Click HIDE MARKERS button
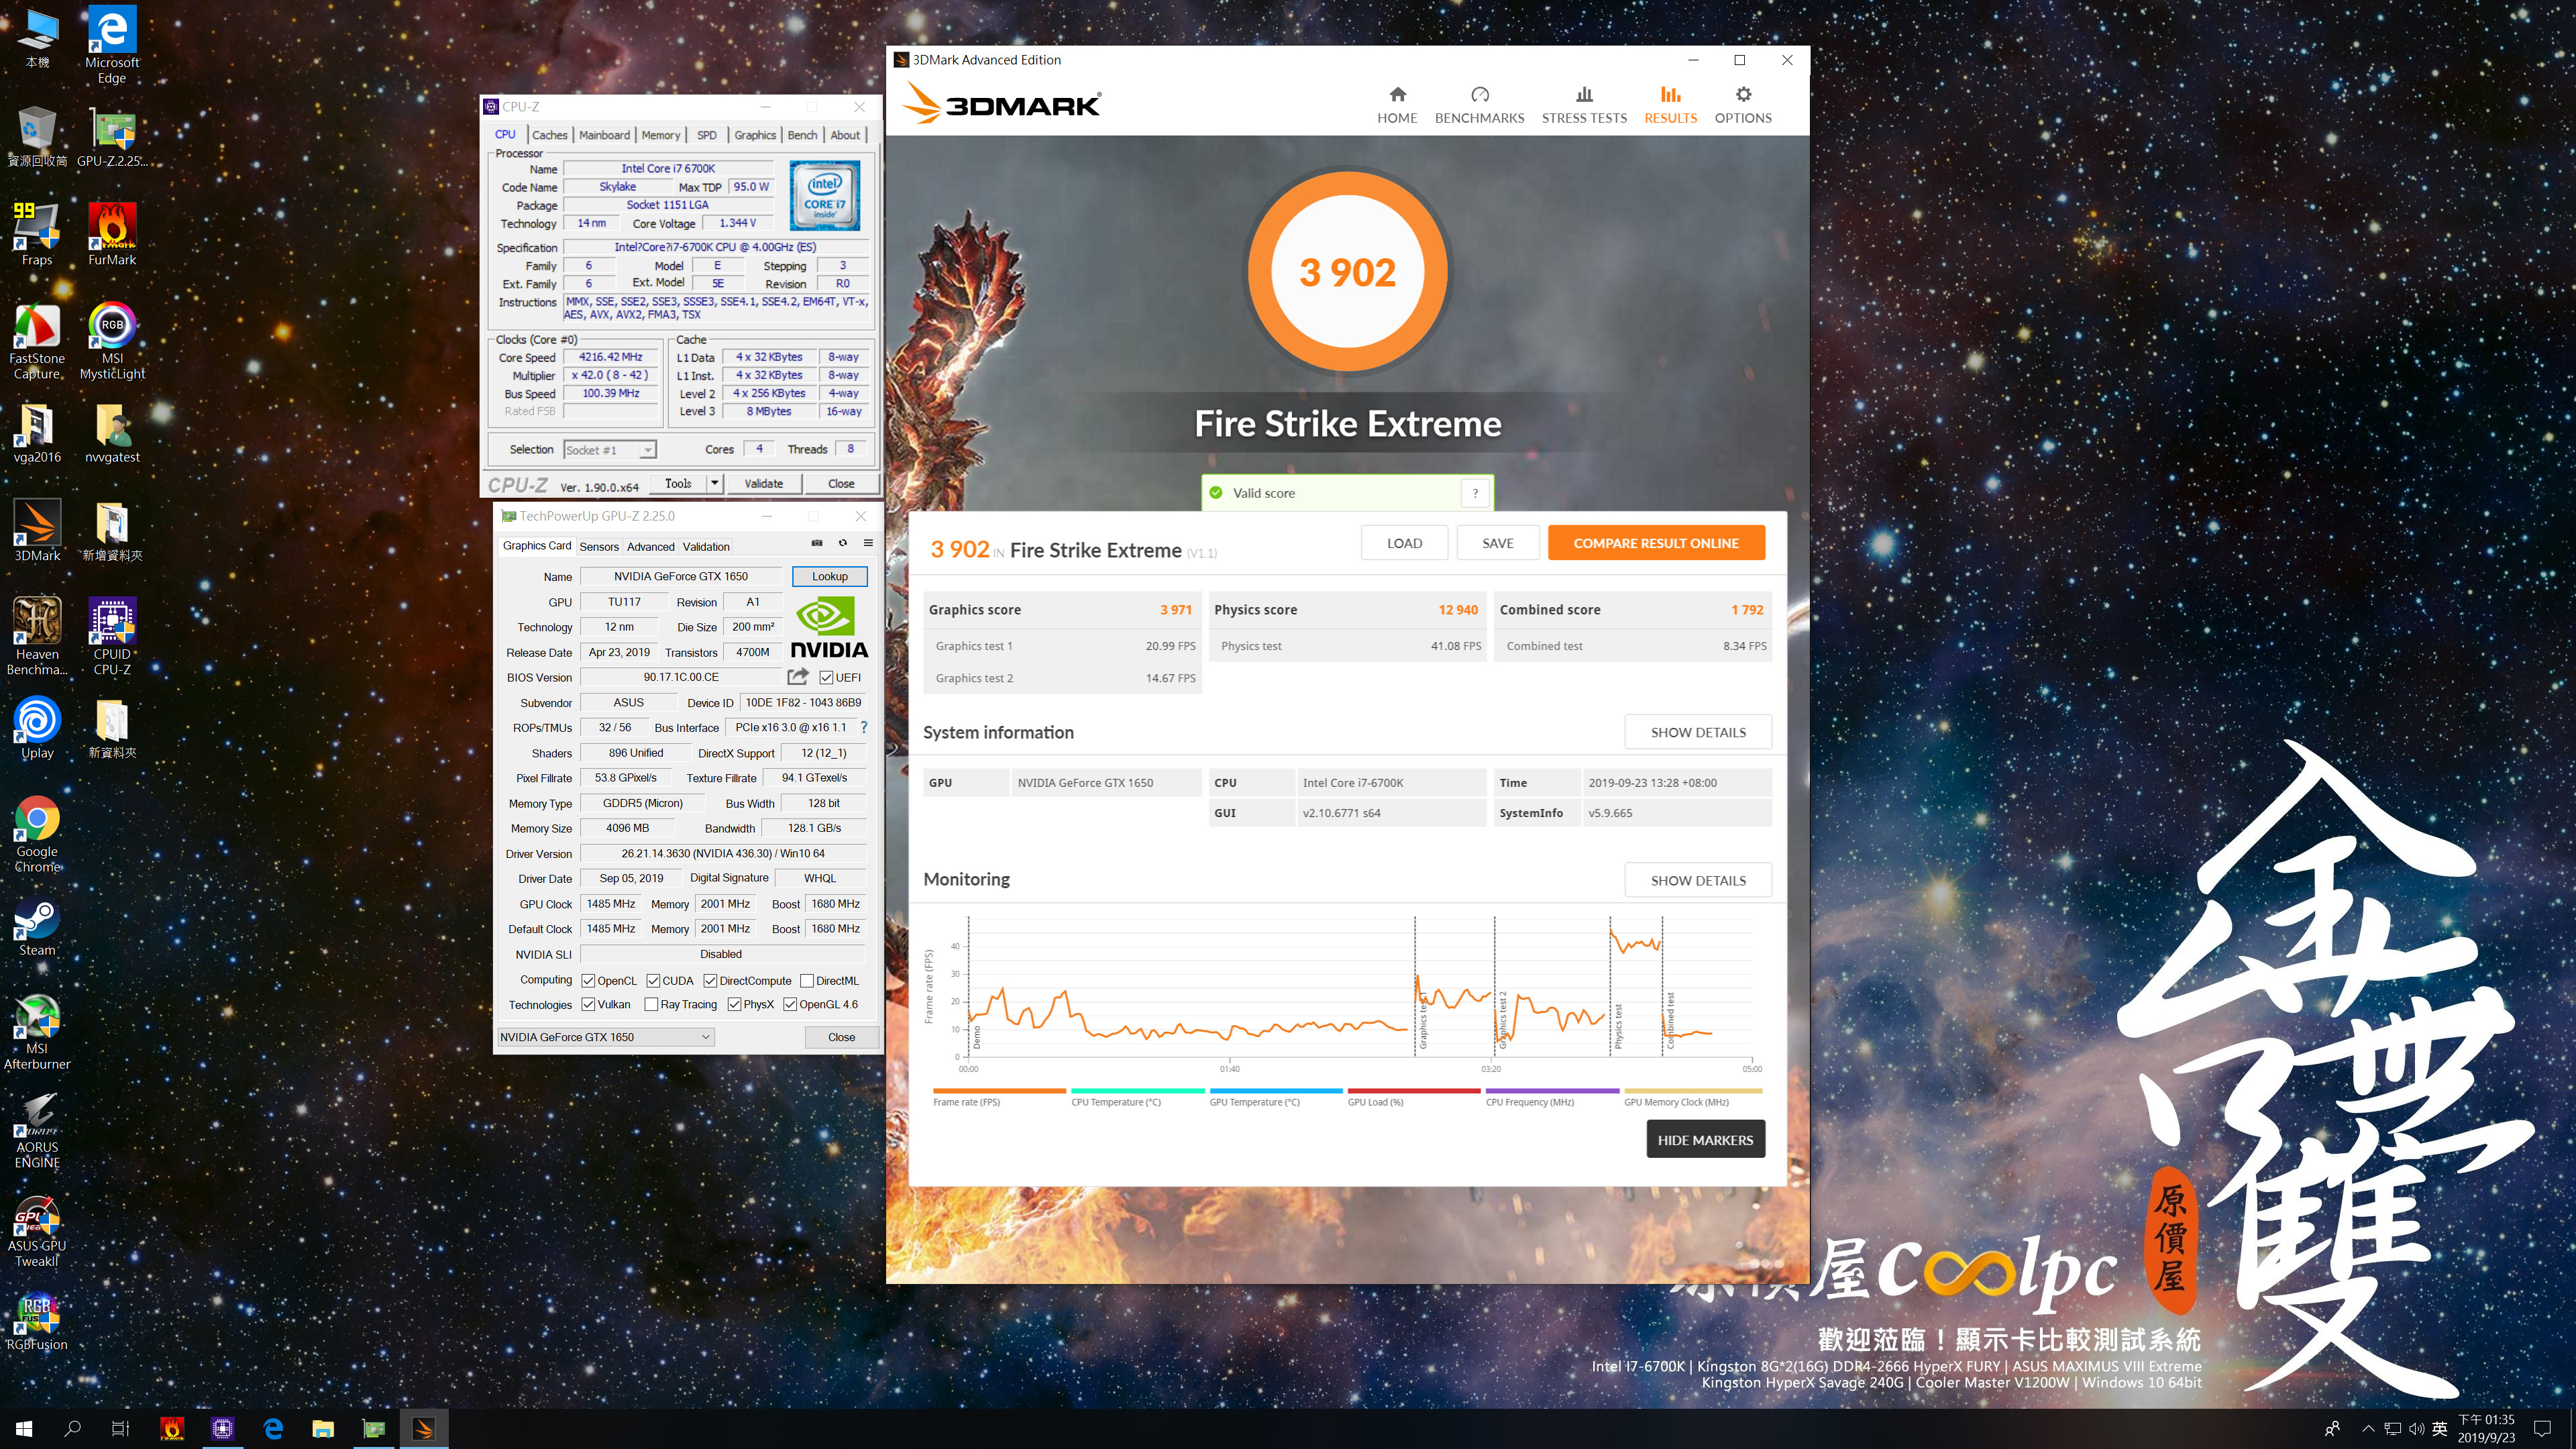Image resolution: width=2576 pixels, height=1449 pixels. 1705,1140
